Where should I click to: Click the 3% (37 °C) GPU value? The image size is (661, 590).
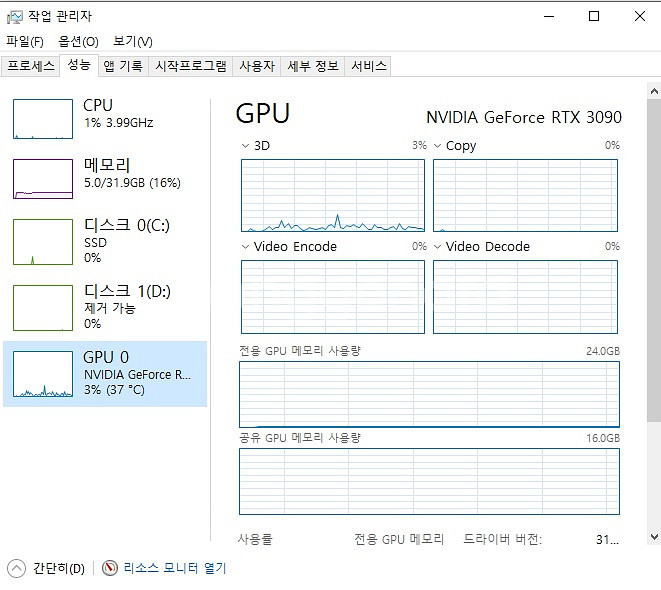click(x=114, y=390)
